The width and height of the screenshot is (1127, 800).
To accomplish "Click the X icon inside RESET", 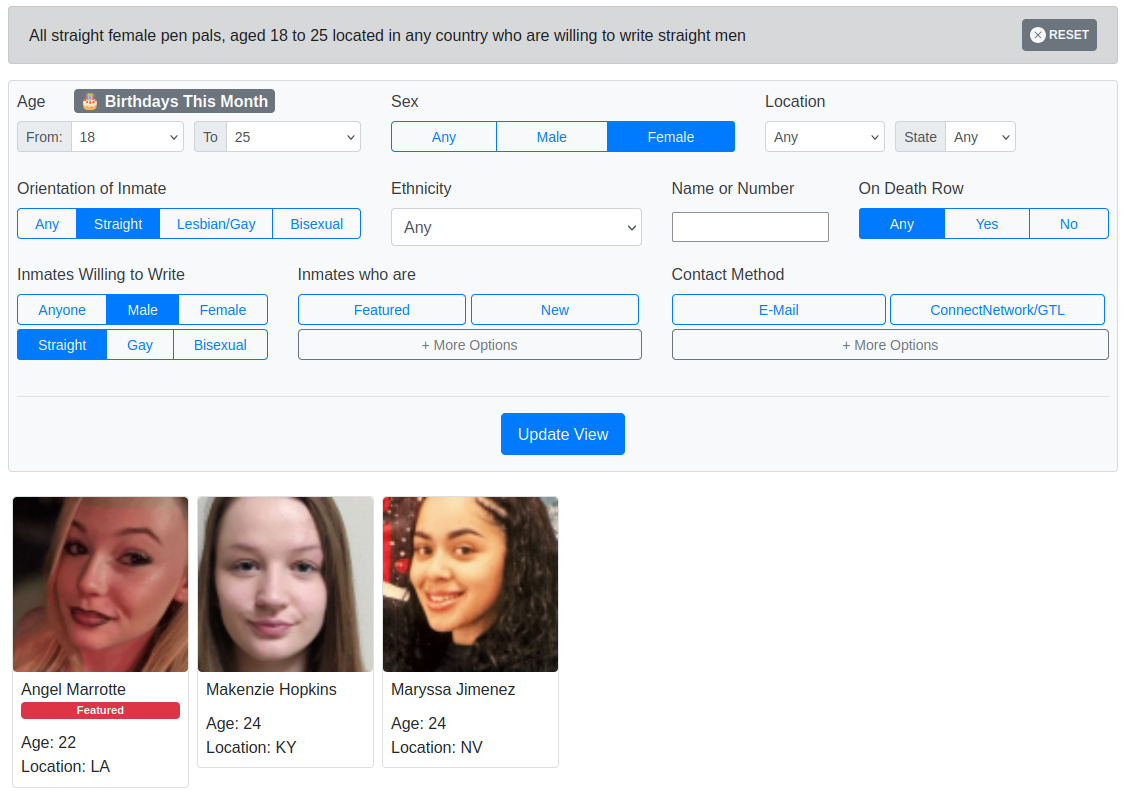I will 1037,35.
